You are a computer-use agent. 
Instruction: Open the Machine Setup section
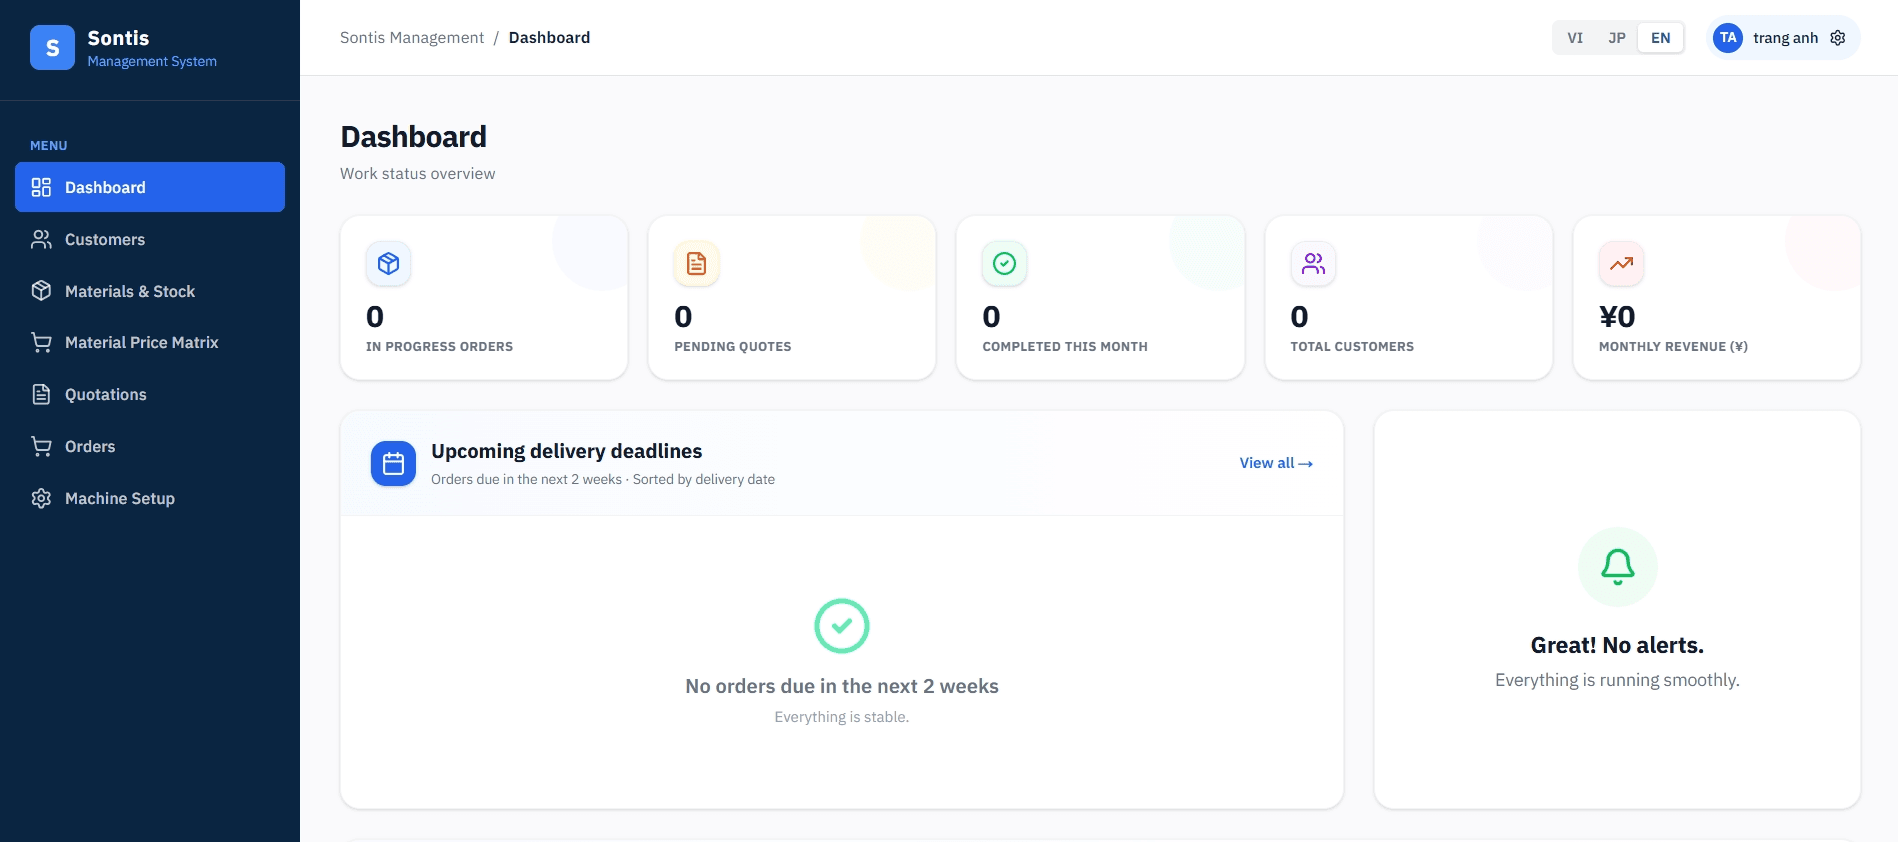point(150,498)
